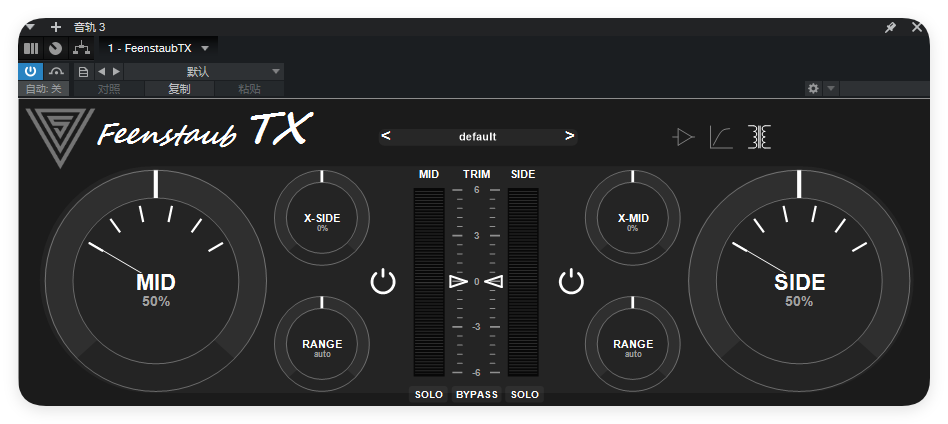Viewport: 948px width, 424px height.
Task: Click the X-MID 0% value
Action: [x=632, y=229]
